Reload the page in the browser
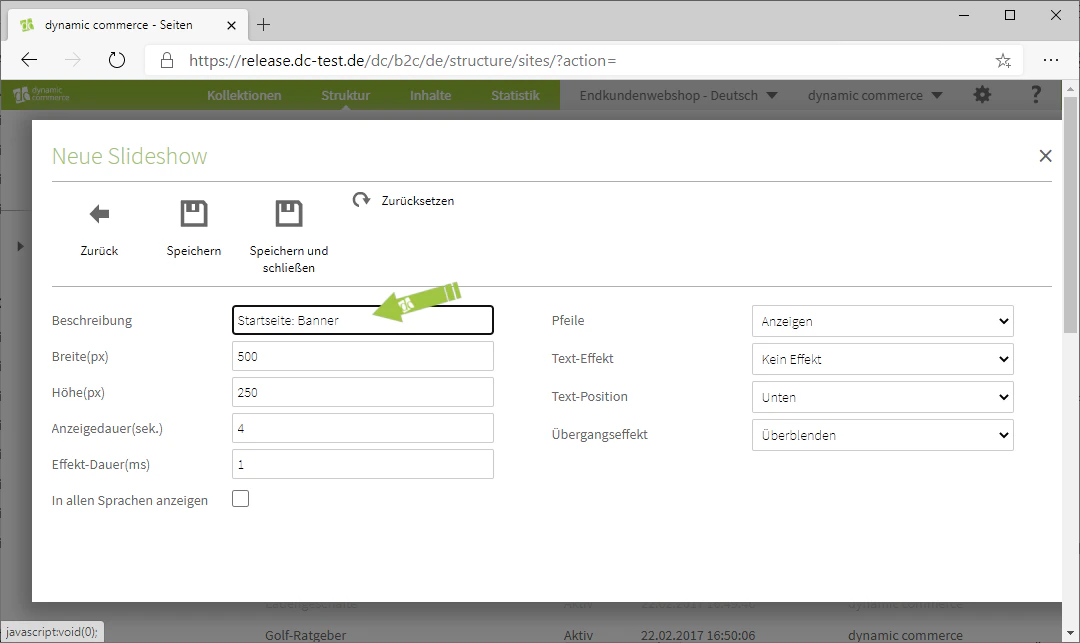Image resolution: width=1080 pixels, height=643 pixels. [117, 60]
